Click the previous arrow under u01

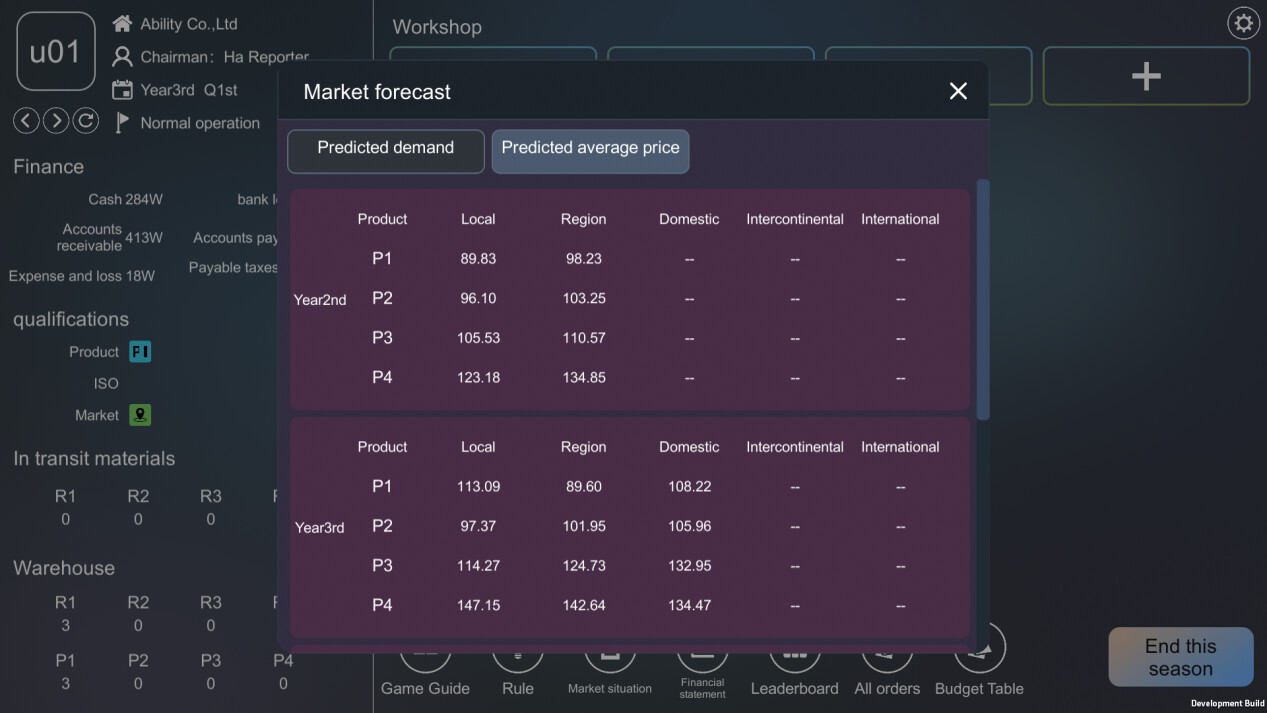coord(26,121)
